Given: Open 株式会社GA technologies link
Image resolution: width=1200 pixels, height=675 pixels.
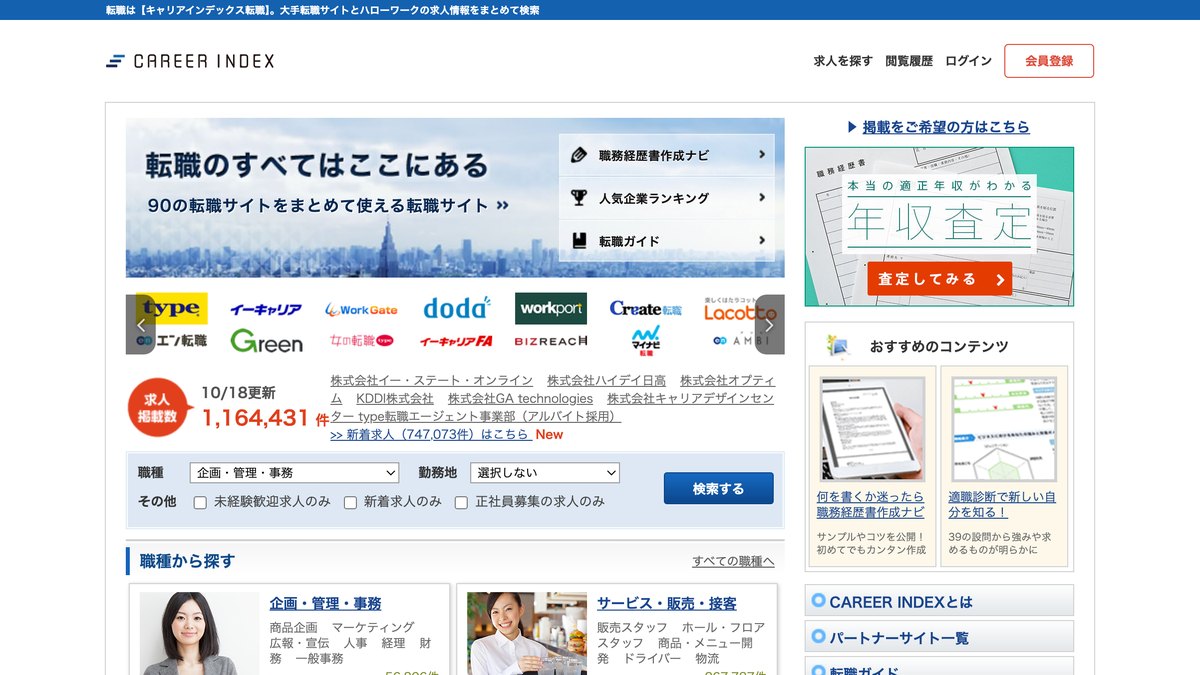Looking at the screenshot, I should (520, 398).
